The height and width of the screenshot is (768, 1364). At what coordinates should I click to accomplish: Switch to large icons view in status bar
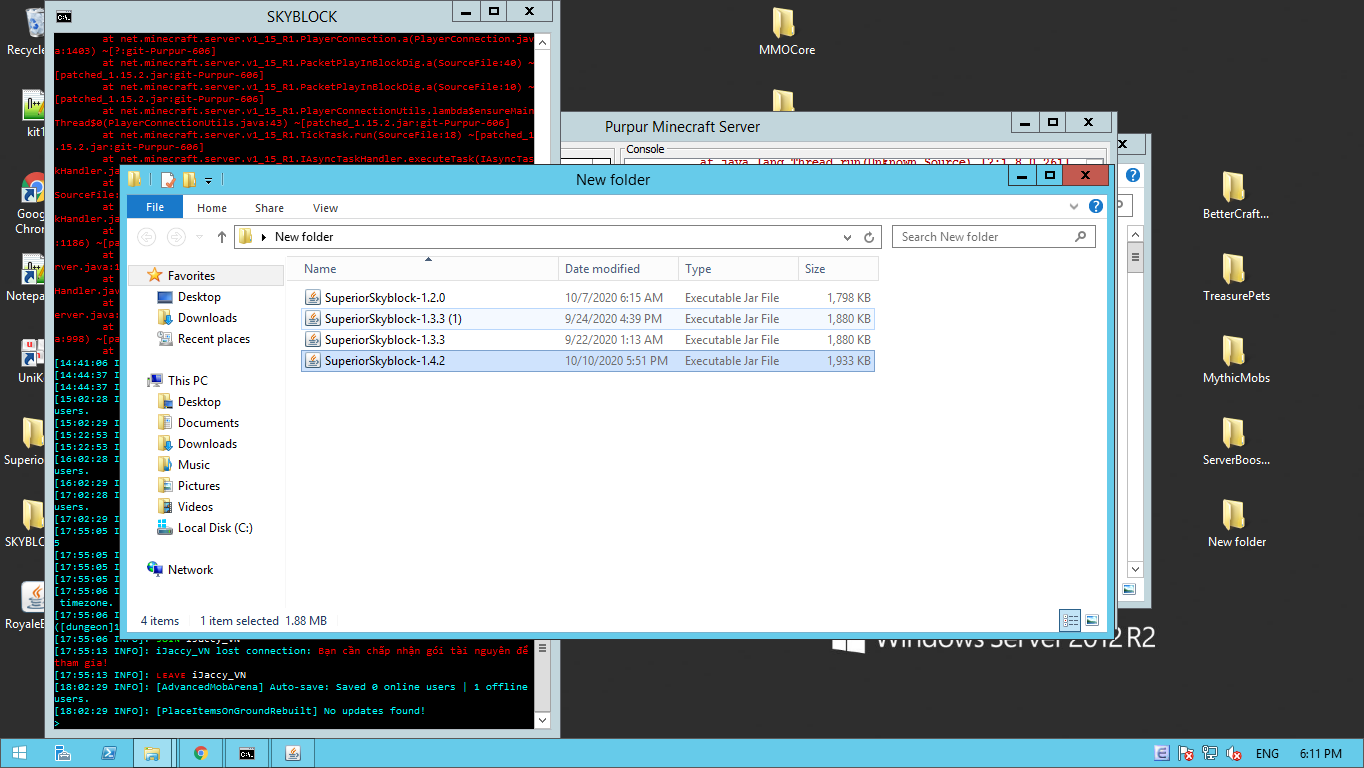click(1092, 620)
